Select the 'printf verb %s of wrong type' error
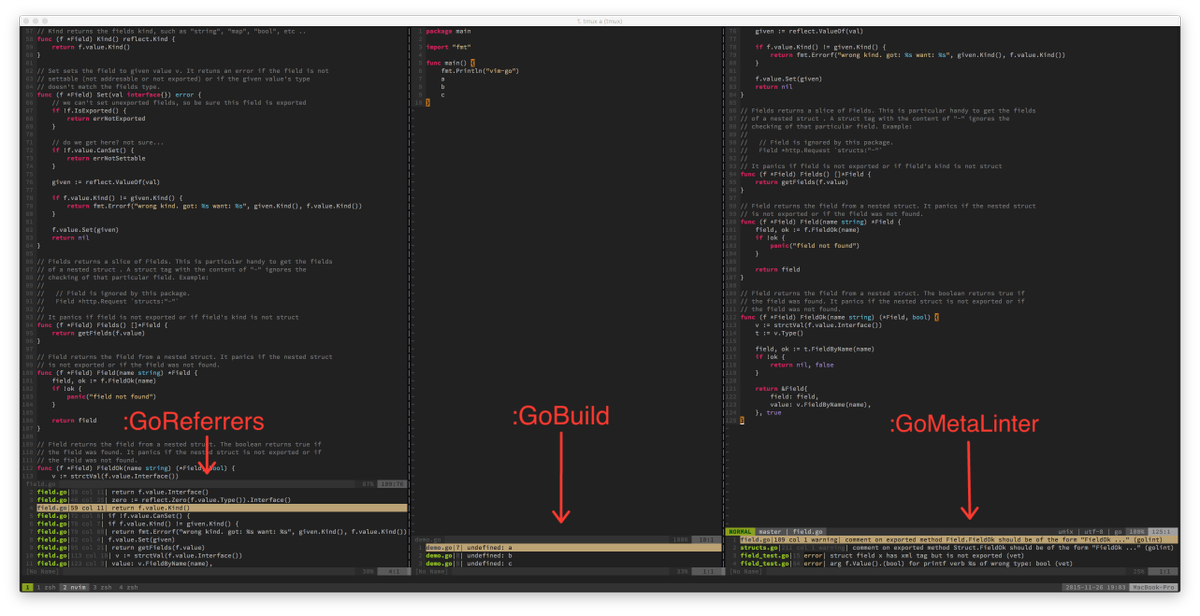This screenshot has height=616, width=1200. click(x=952, y=564)
